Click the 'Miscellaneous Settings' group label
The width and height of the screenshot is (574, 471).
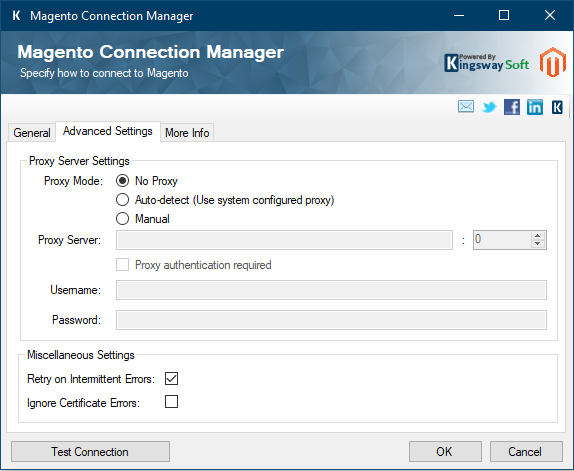point(81,355)
